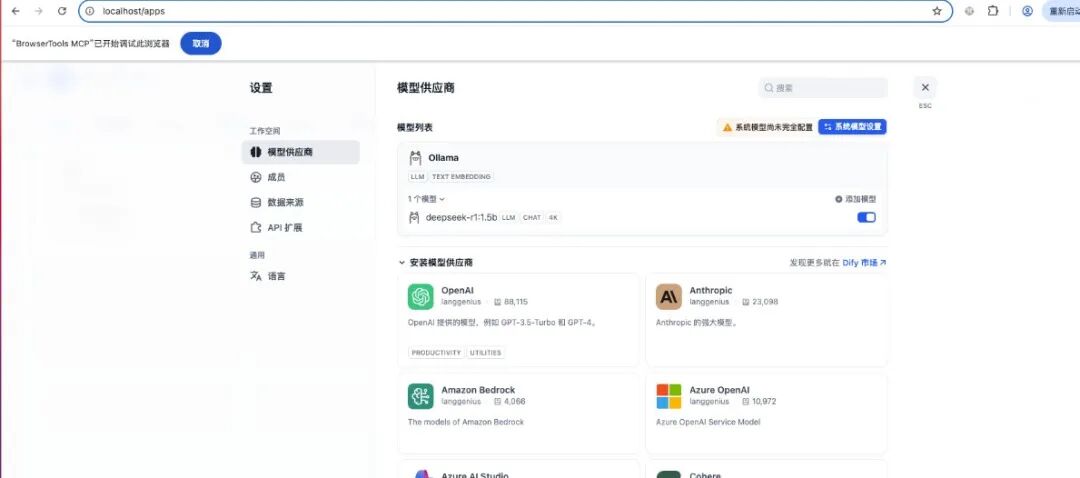
Task: Focus the localhost/apps address bar
Action: click(515, 11)
